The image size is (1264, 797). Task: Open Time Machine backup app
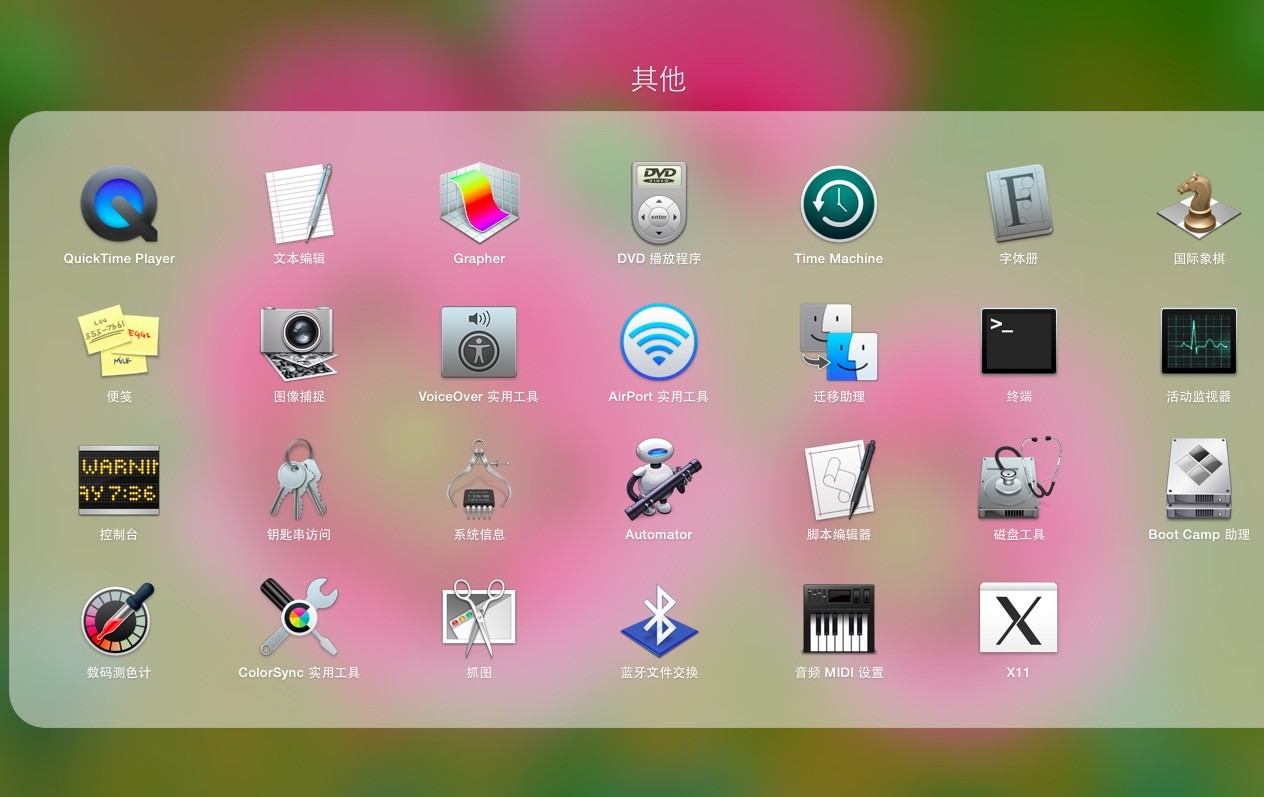838,204
